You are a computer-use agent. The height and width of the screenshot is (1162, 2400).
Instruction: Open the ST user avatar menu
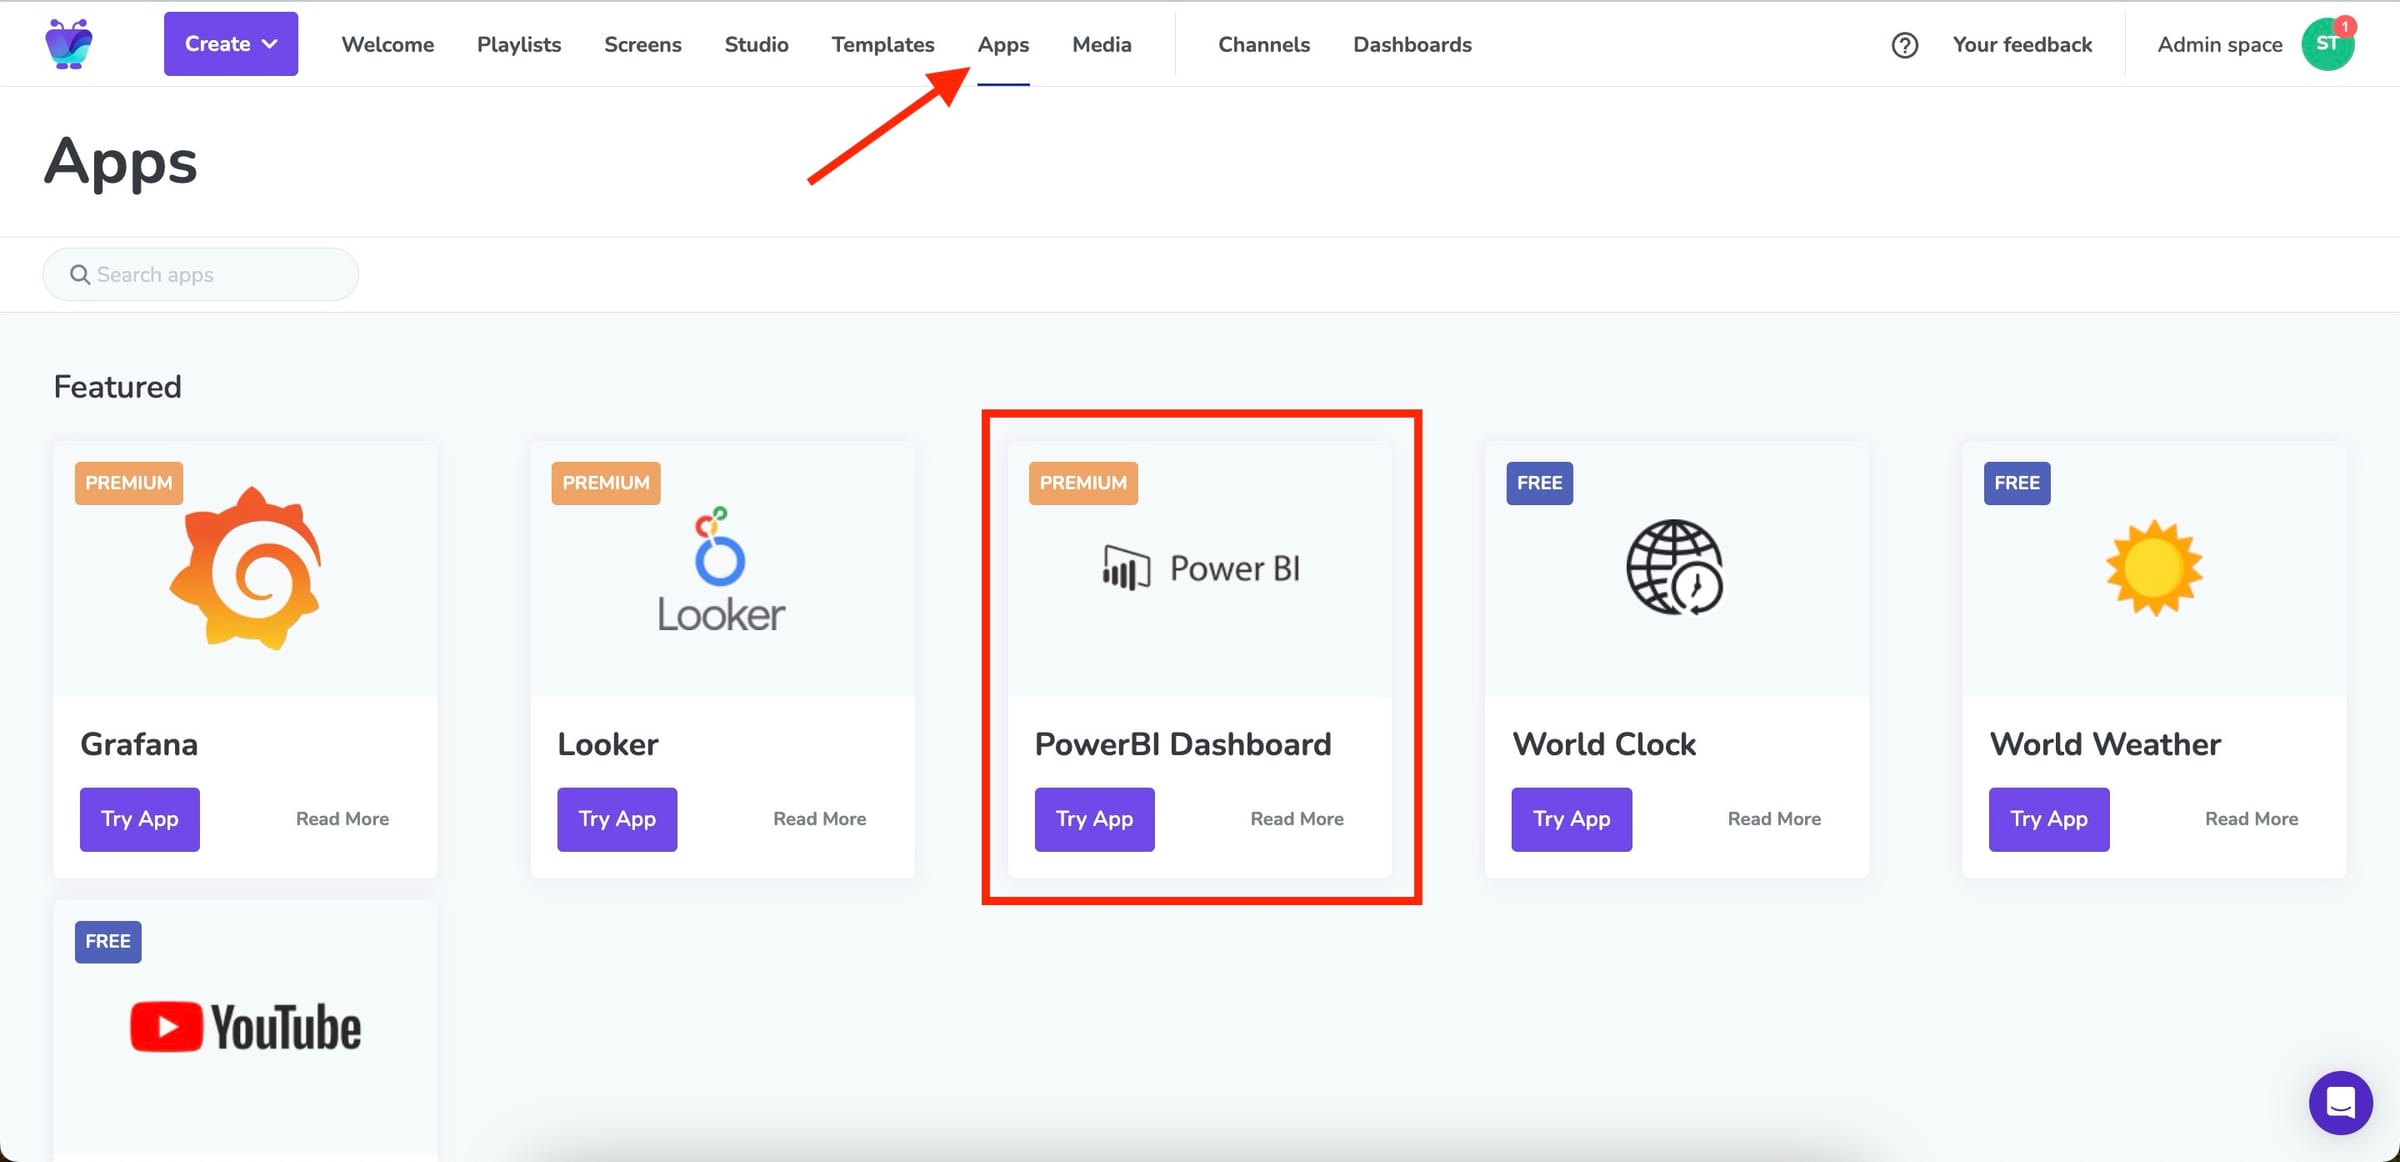click(2328, 44)
